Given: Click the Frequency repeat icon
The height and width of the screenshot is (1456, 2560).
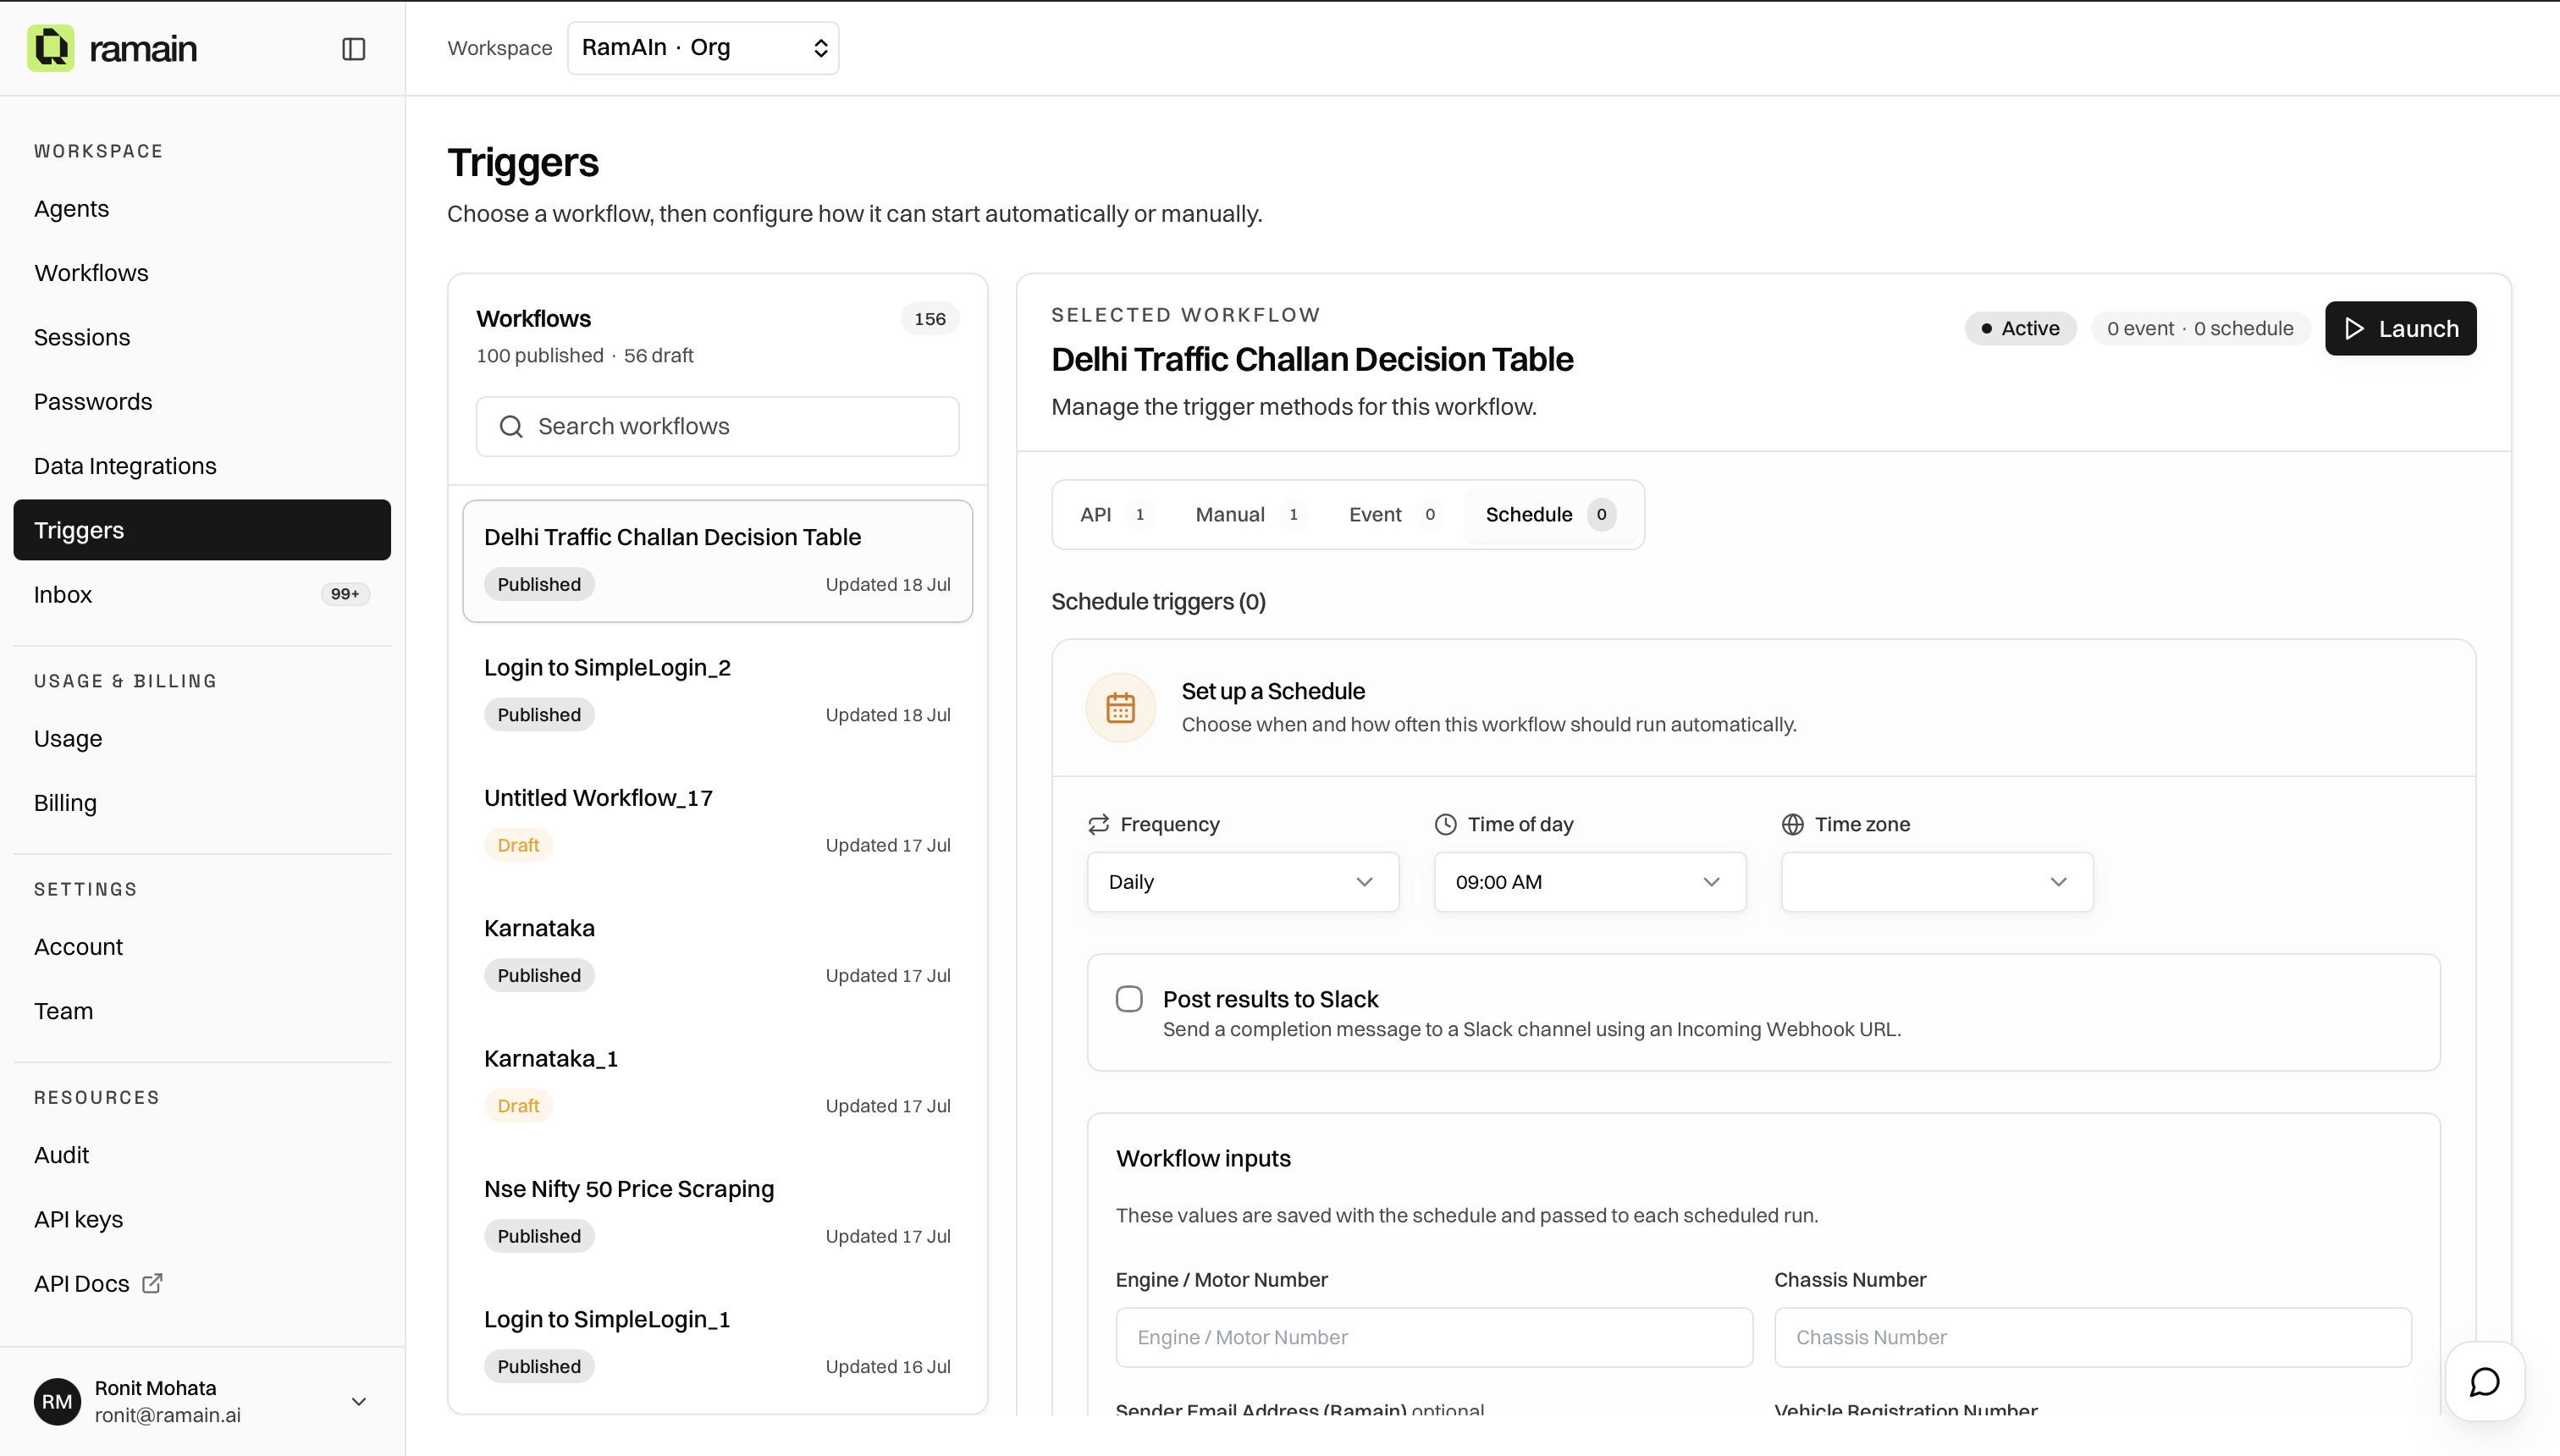Looking at the screenshot, I should click(x=1098, y=824).
